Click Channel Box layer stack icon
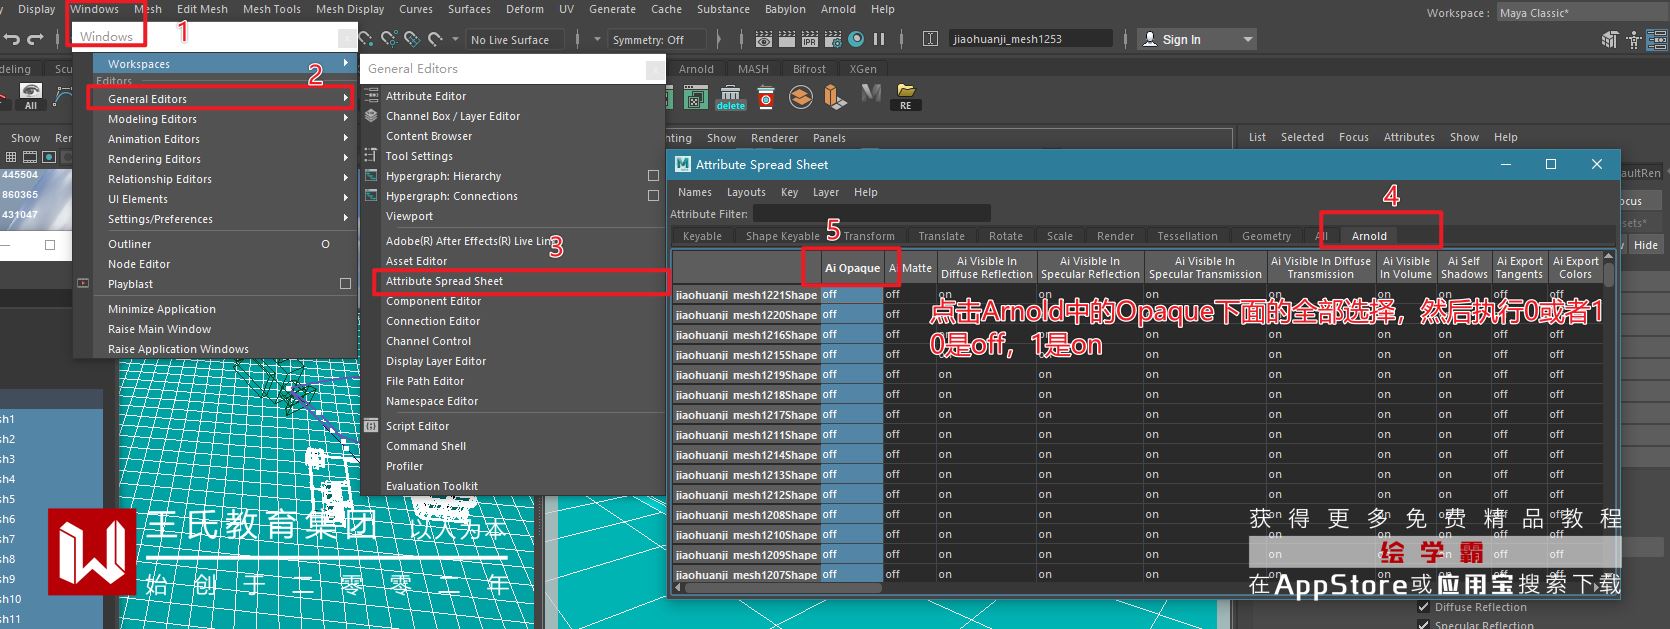 pyautogui.click(x=371, y=116)
